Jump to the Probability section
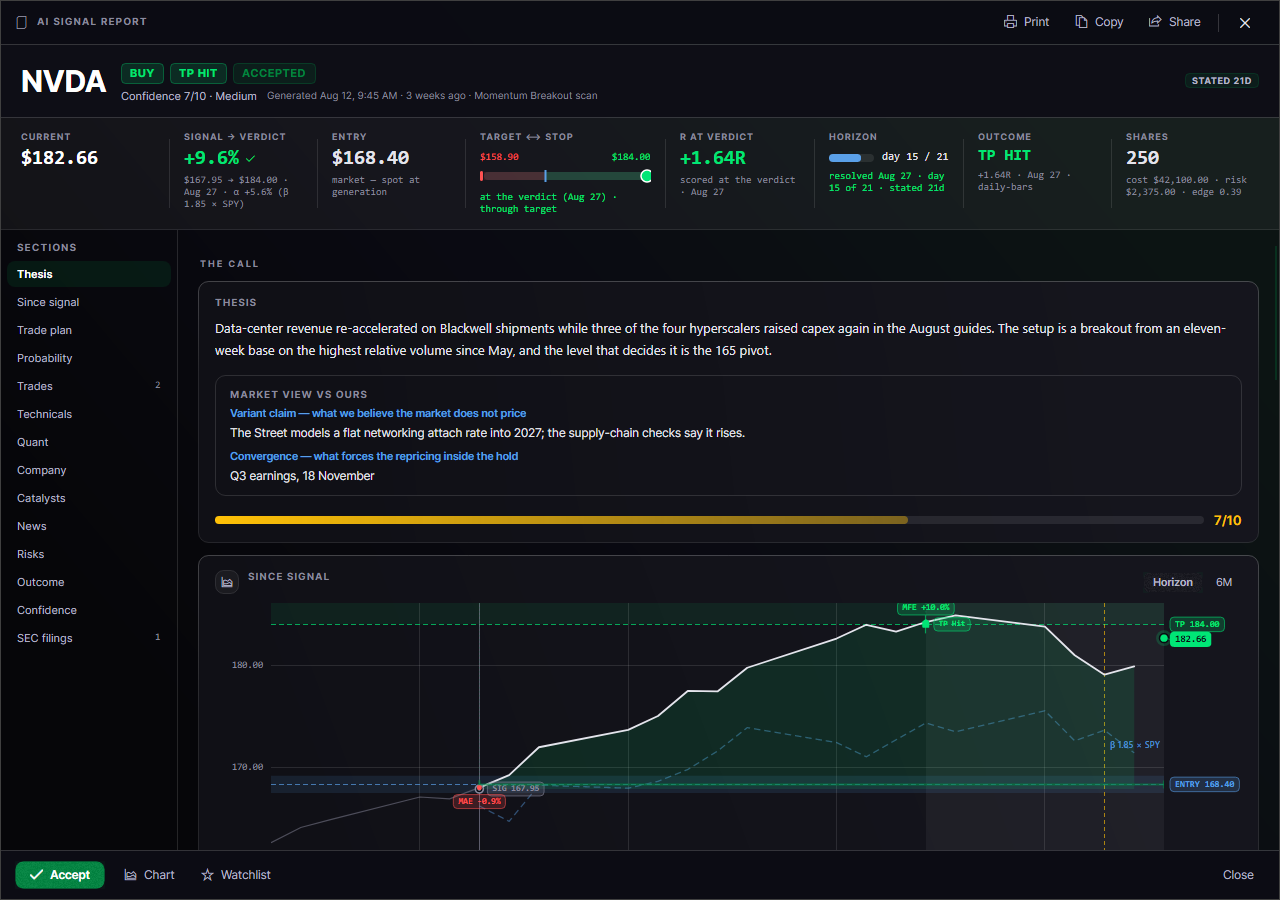The height and width of the screenshot is (900, 1280). (x=89, y=358)
